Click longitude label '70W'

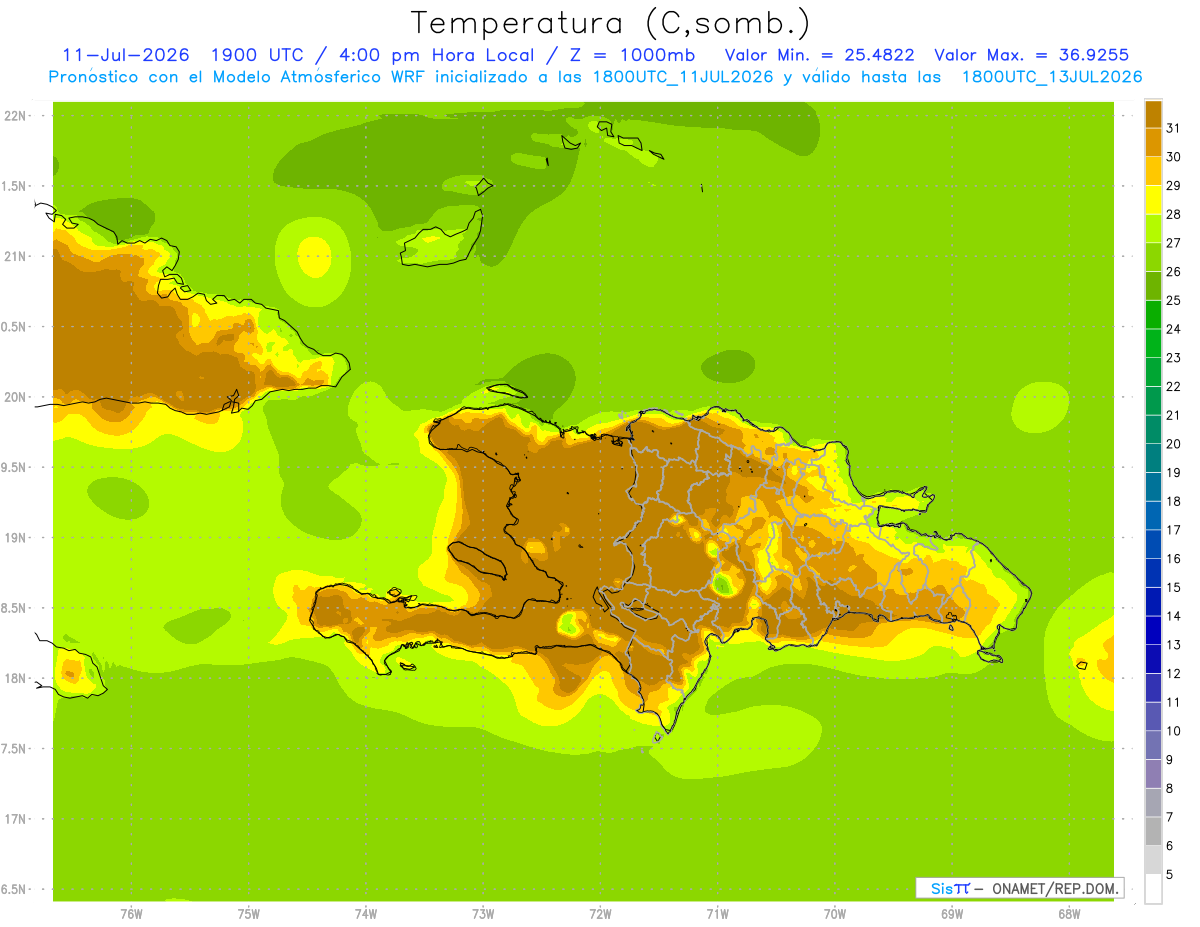coord(835,914)
